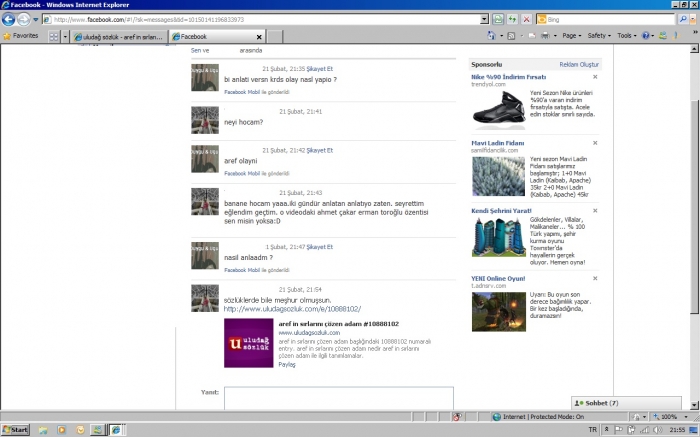Select the Facebook tab
Screen dimensions: 700x437
212,37
